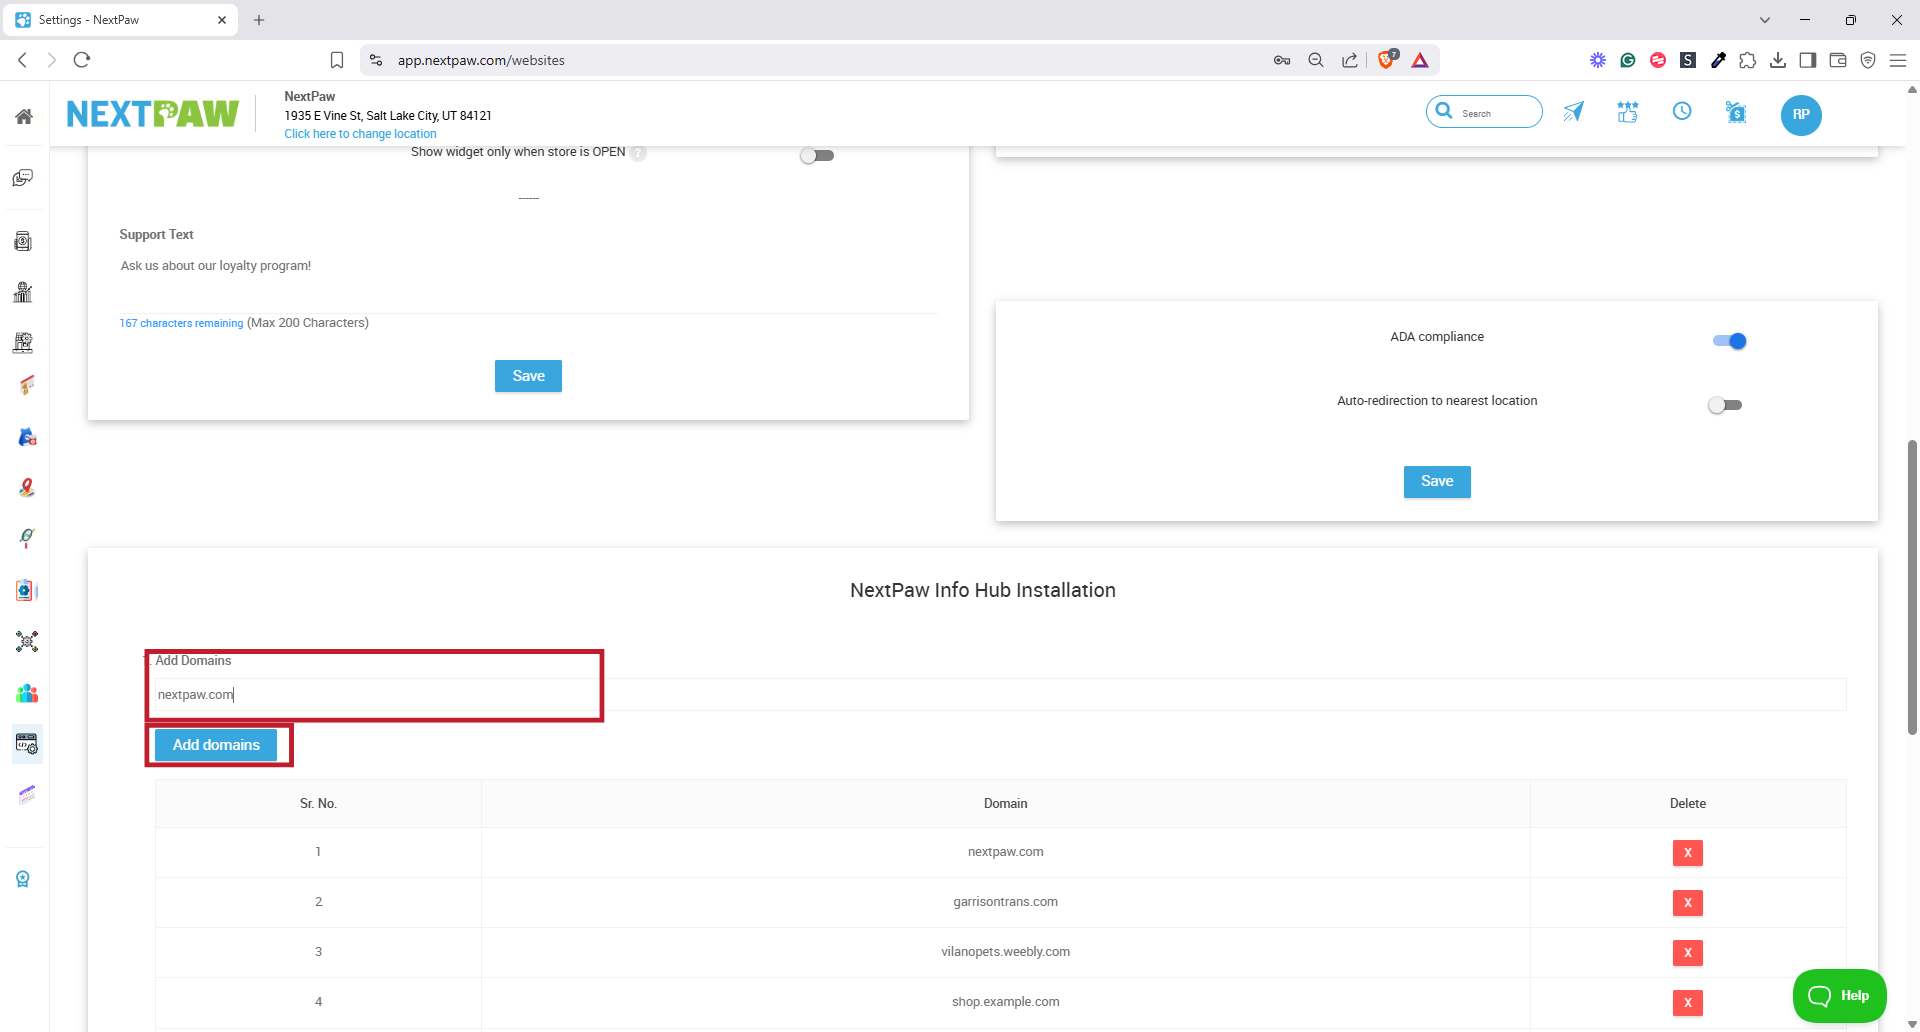1920x1032 pixels.
Task: Click the Brave Rewards triangle icon
Action: pos(1420,60)
